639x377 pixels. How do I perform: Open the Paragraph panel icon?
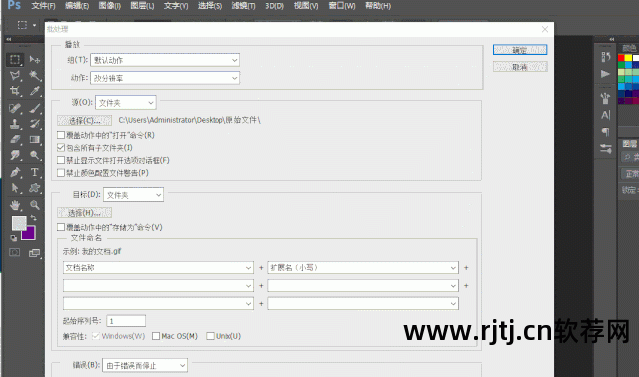click(x=606, y=132)
